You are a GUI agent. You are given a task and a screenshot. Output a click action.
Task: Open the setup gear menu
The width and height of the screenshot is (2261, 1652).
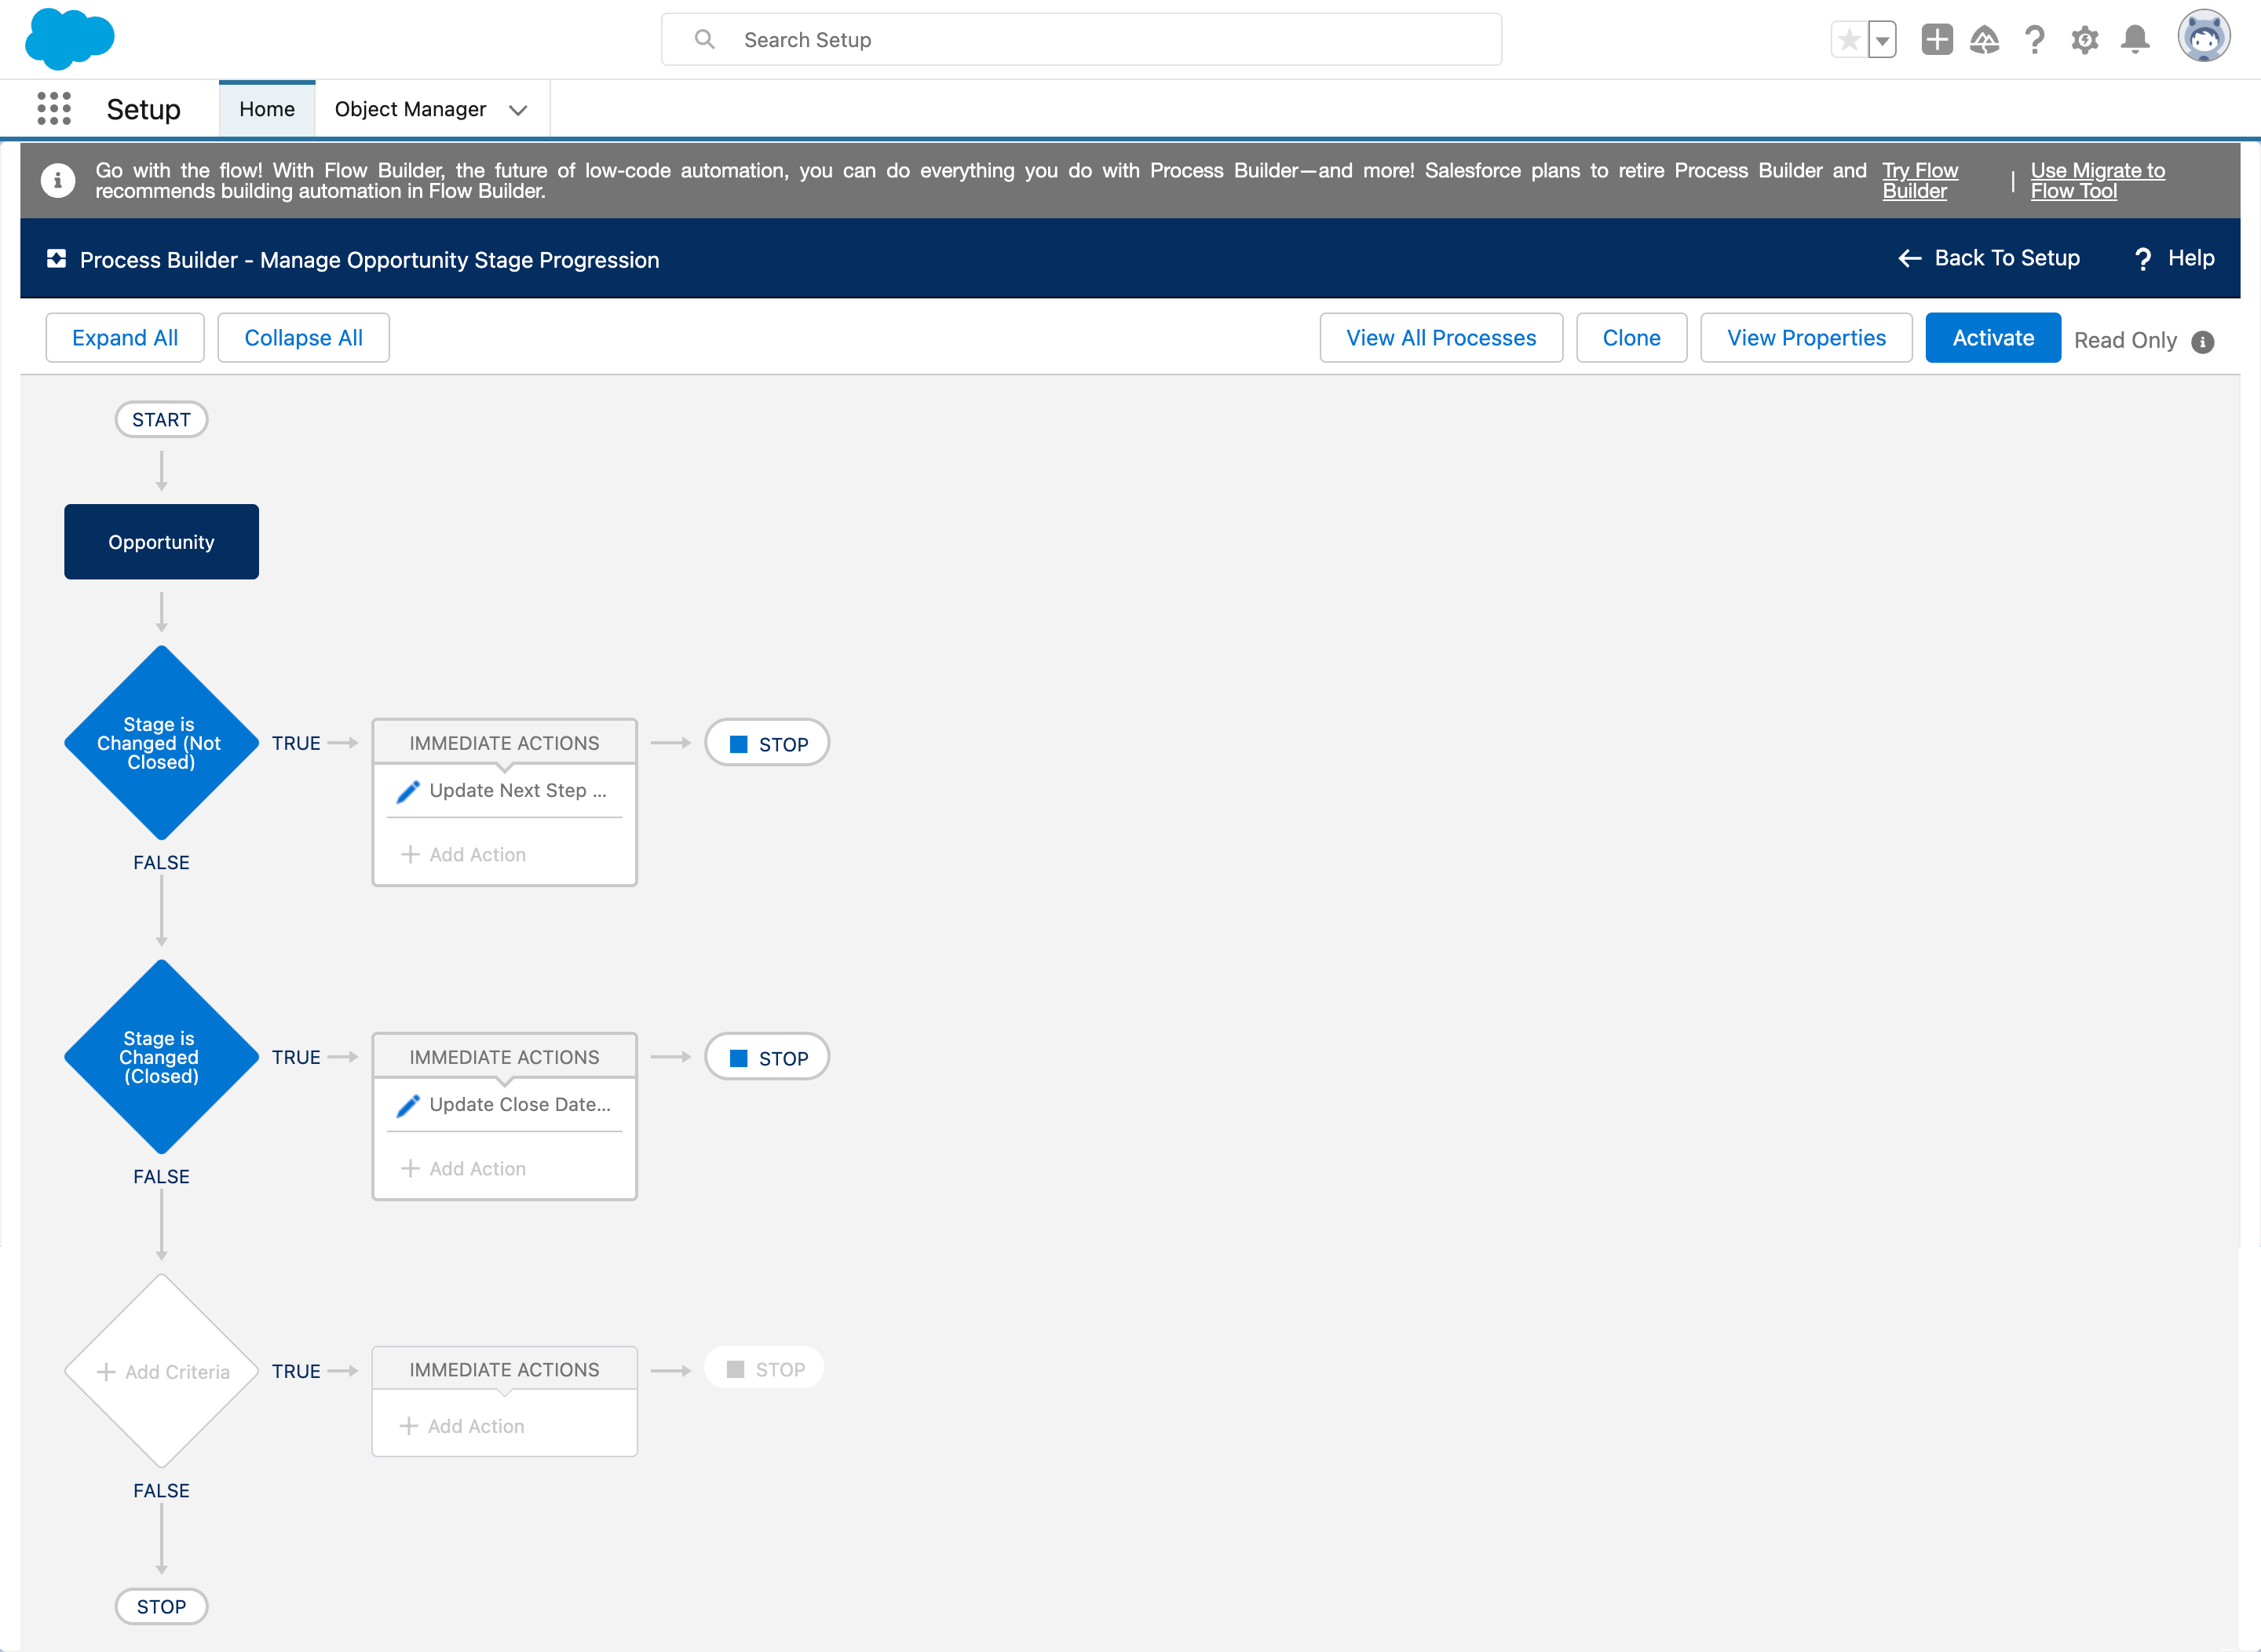tap(2085, 40)
